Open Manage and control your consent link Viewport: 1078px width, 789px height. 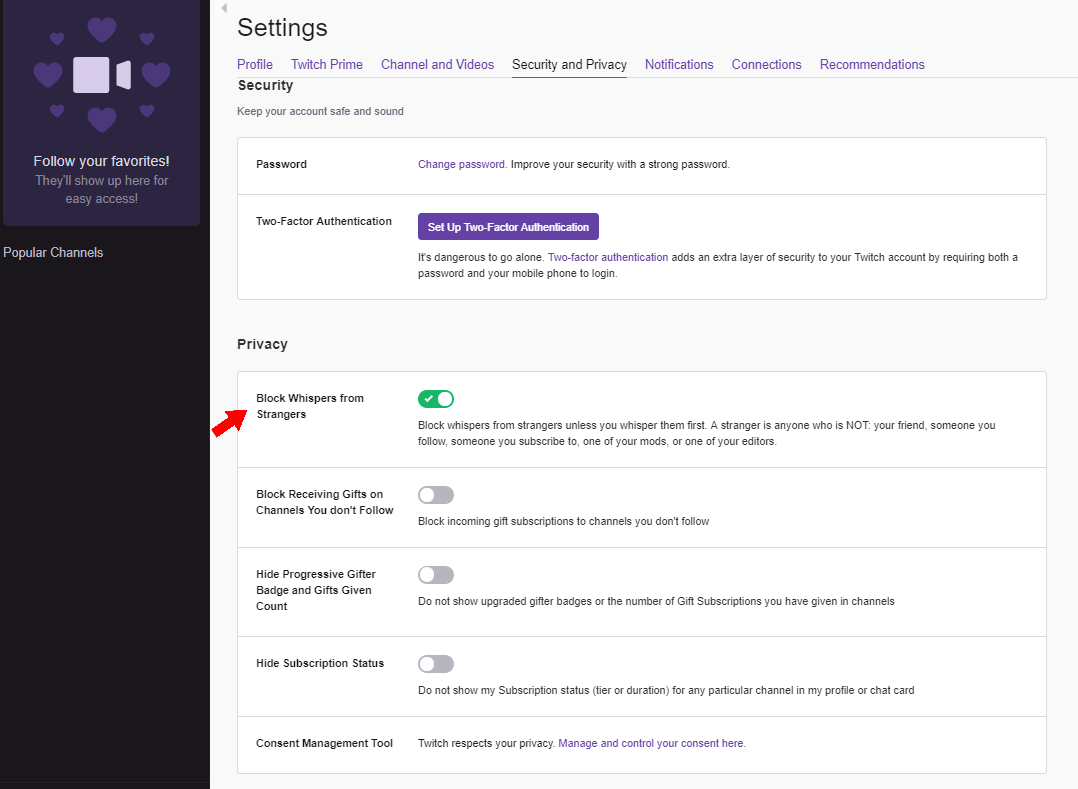[x=650, y=743]
